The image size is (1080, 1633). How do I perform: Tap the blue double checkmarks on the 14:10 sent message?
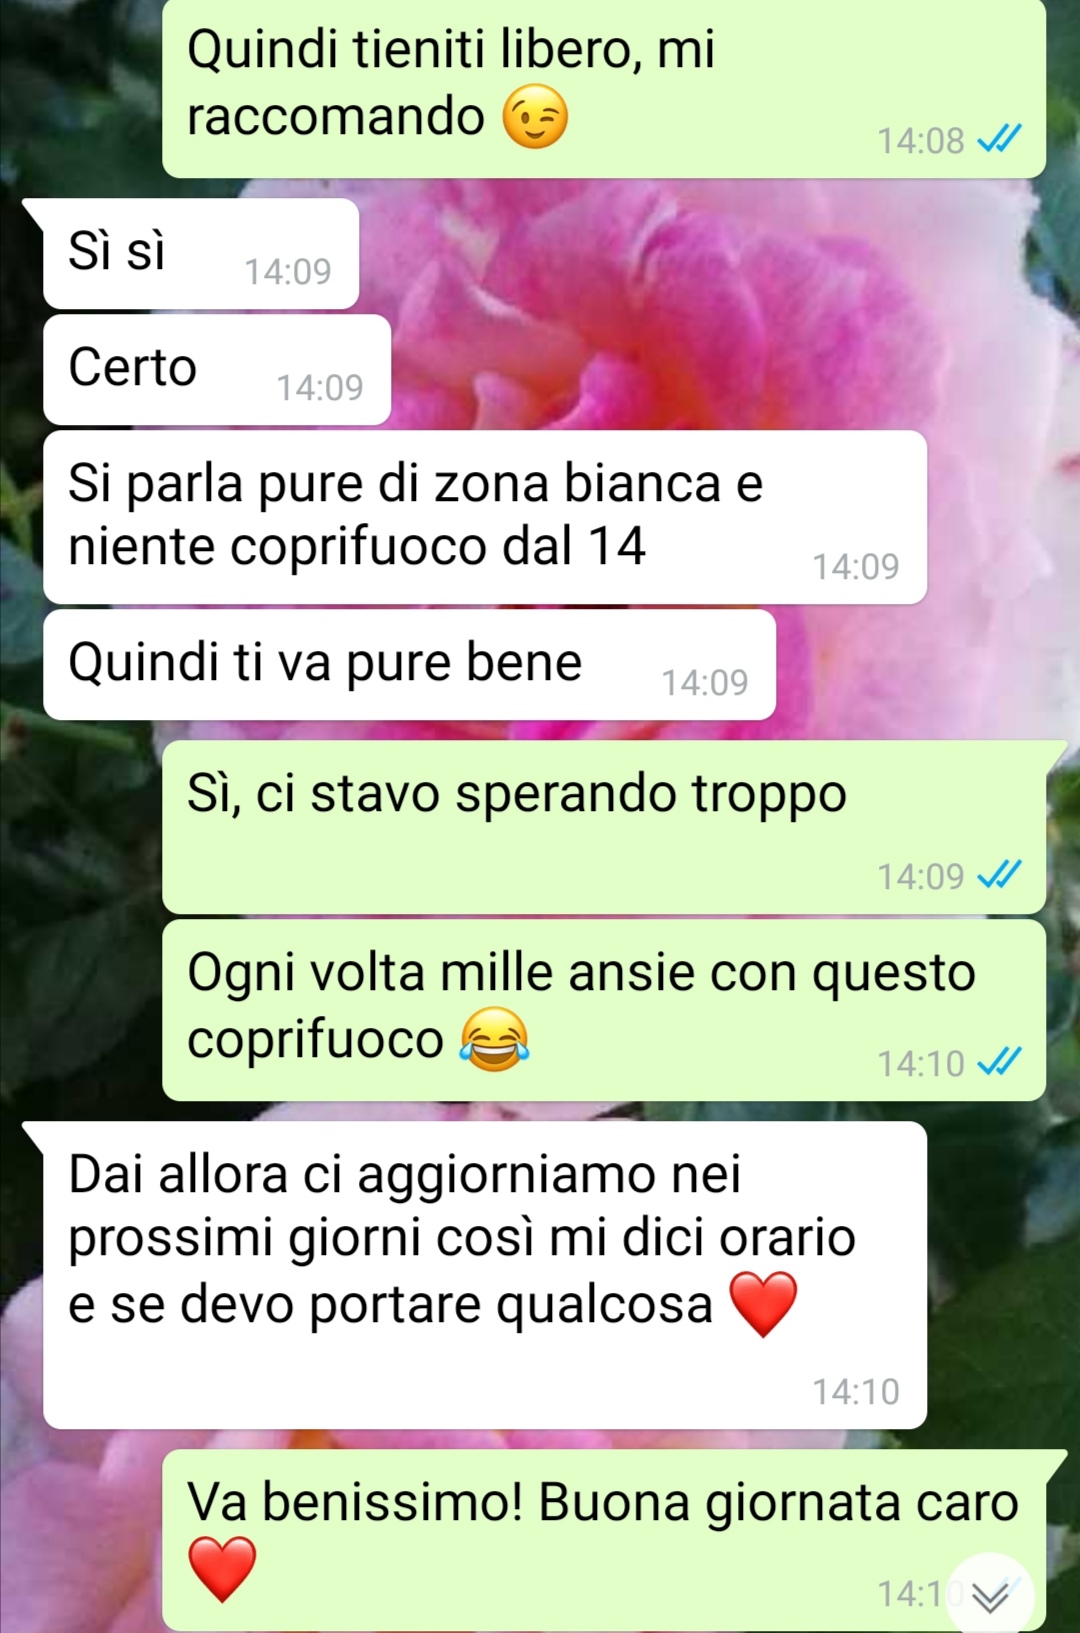click(999, 1062)
